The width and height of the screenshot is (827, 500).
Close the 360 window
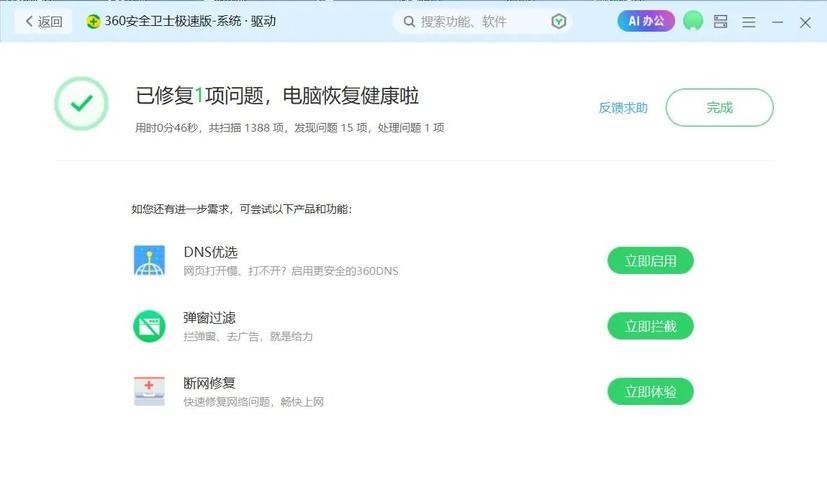click(805, 22)
